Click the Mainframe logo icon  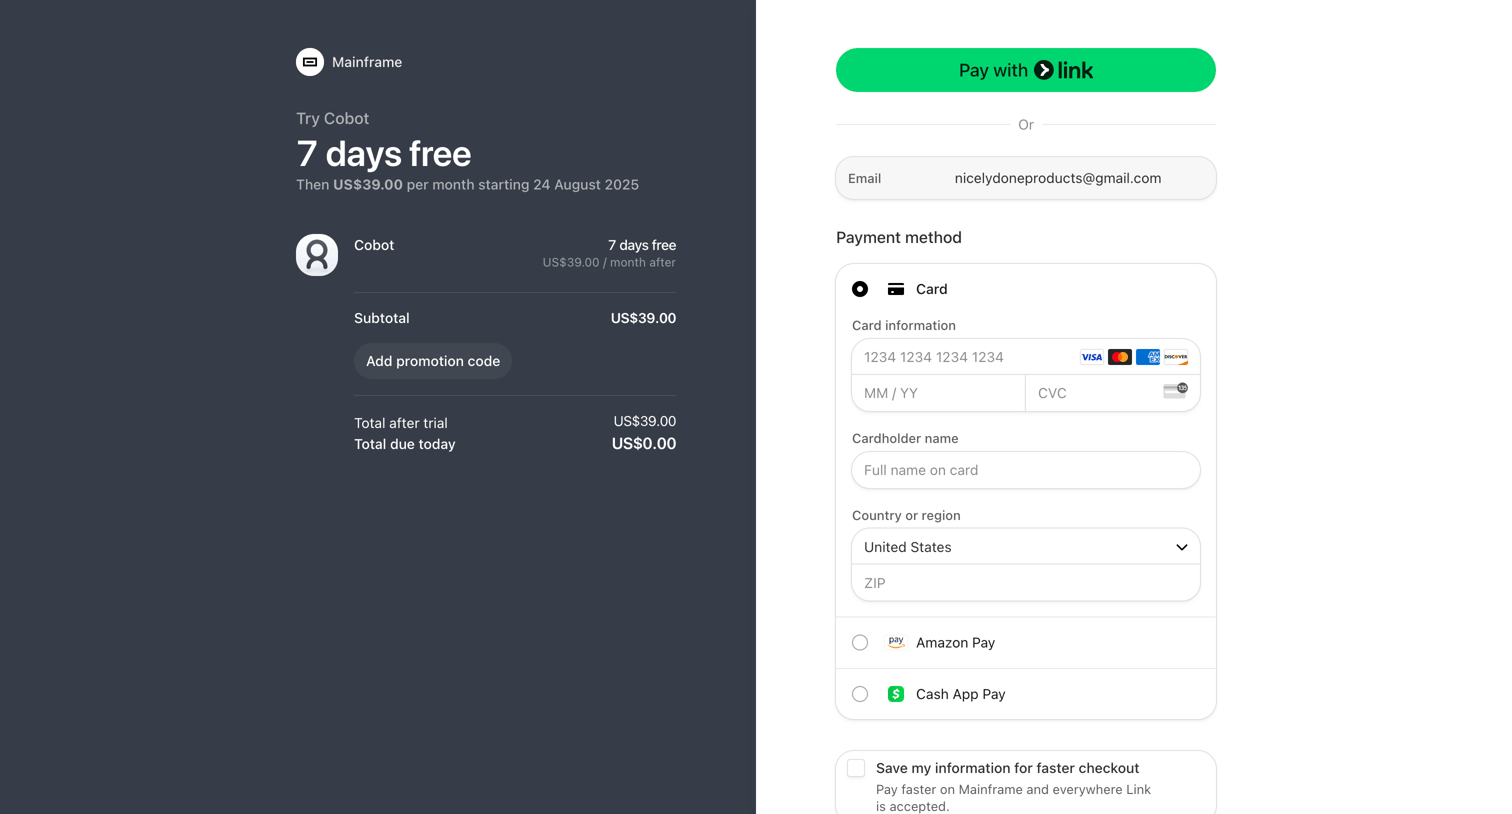tap(310, 62)
